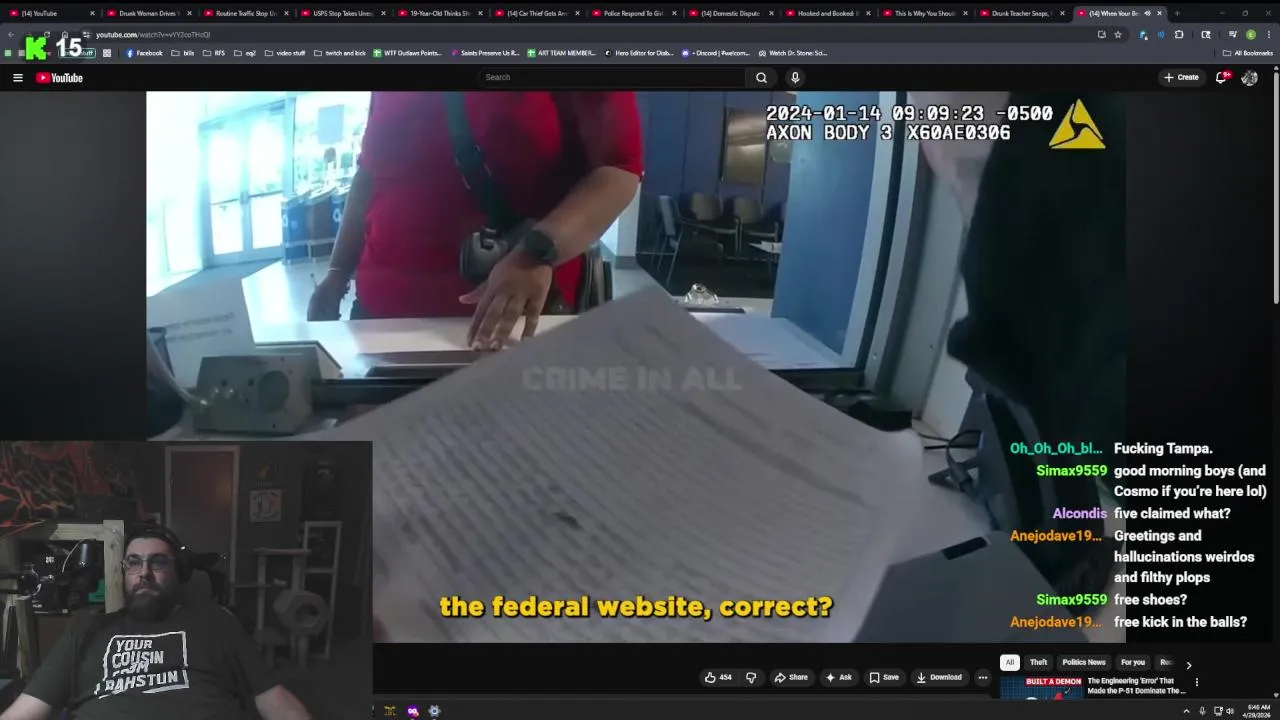Open a new browser tab

coord(1177,13)
